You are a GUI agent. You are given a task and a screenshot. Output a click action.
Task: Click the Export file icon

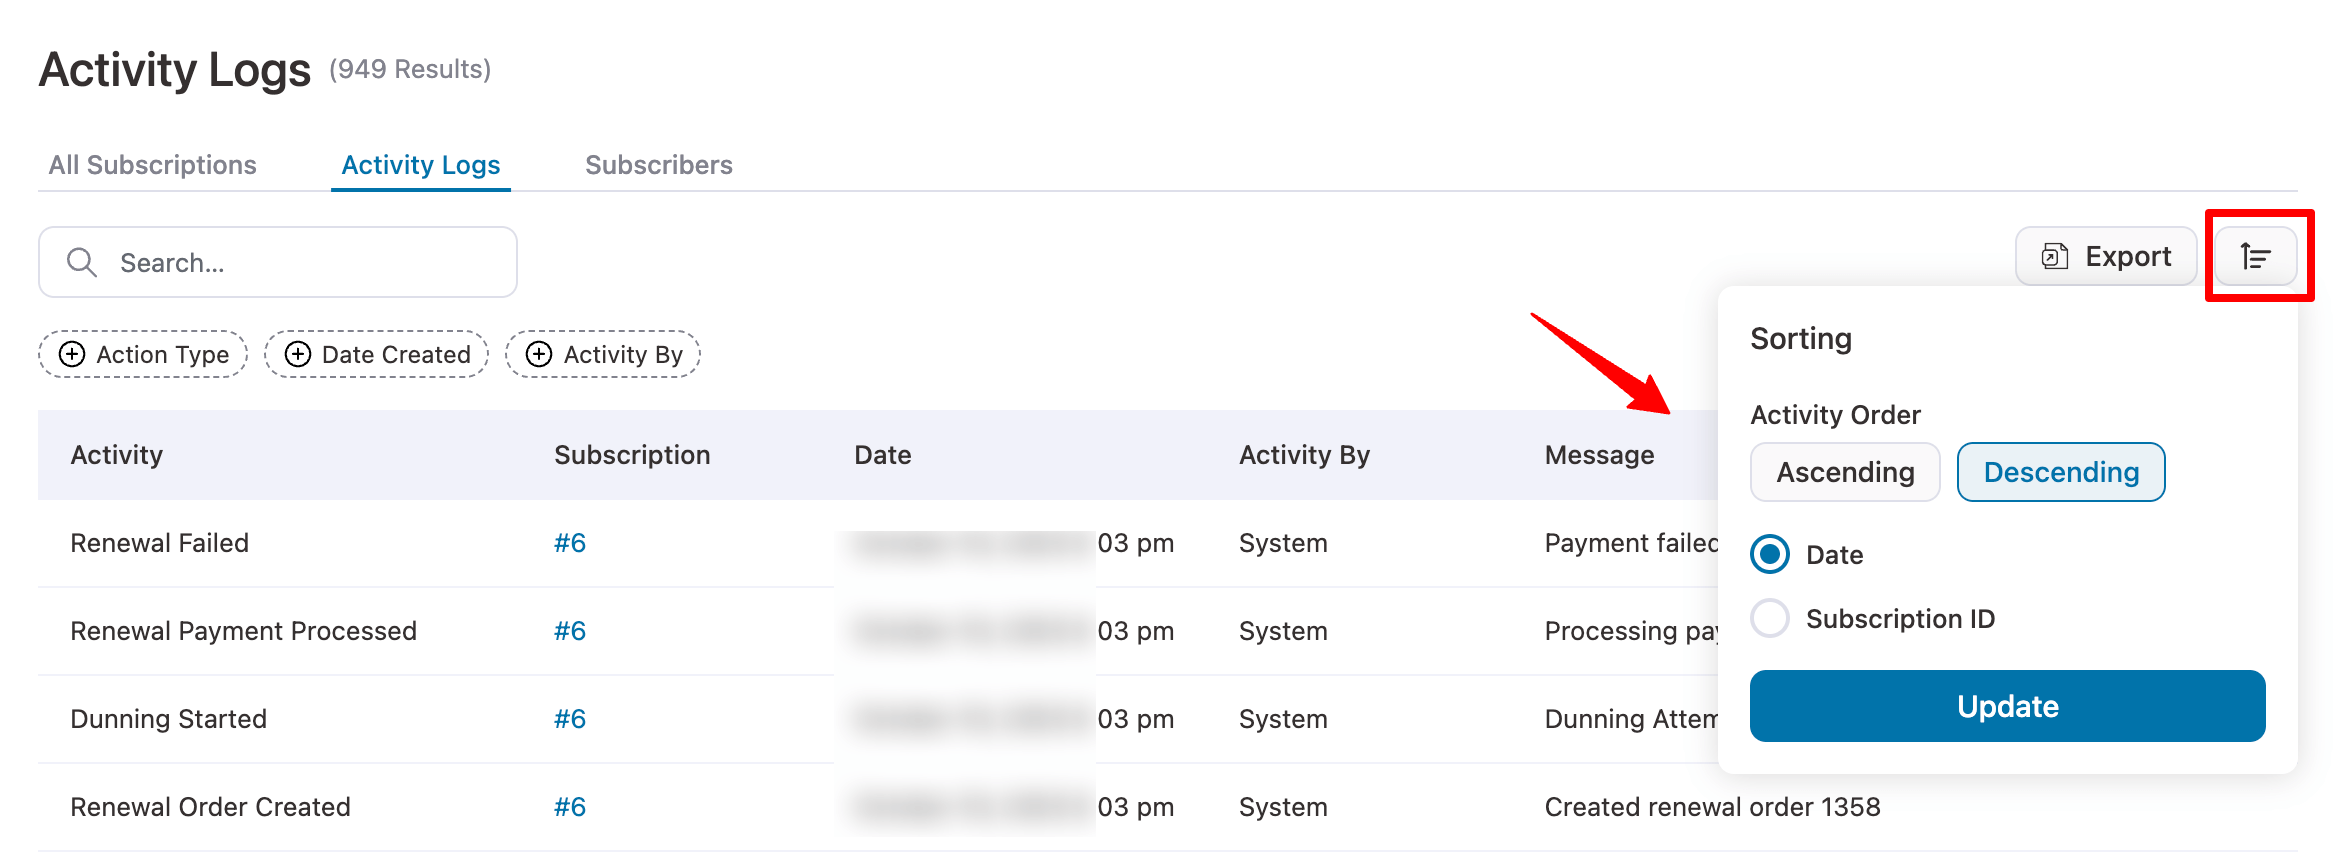[x=2054, y=257]
